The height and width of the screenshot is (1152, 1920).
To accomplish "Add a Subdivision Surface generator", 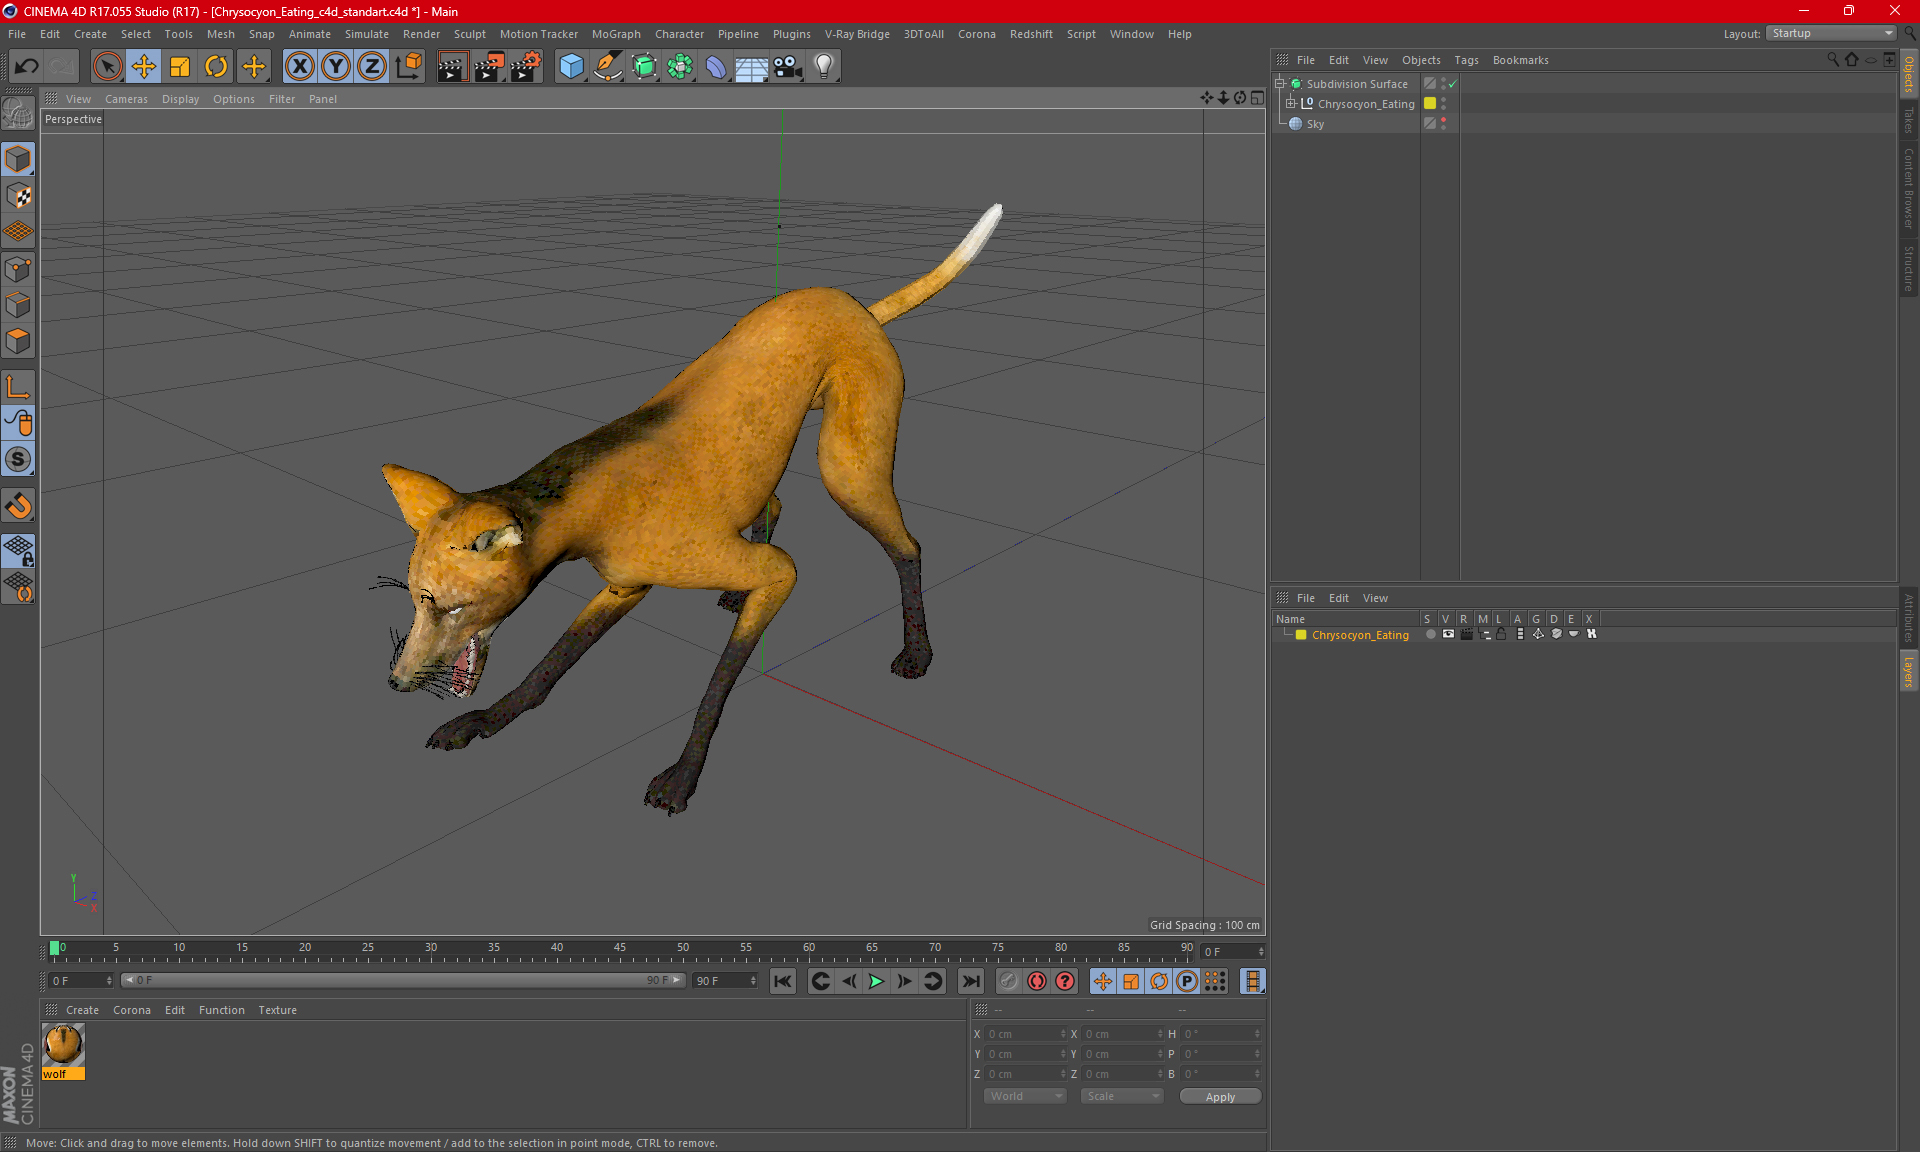I will pos(644,66).
